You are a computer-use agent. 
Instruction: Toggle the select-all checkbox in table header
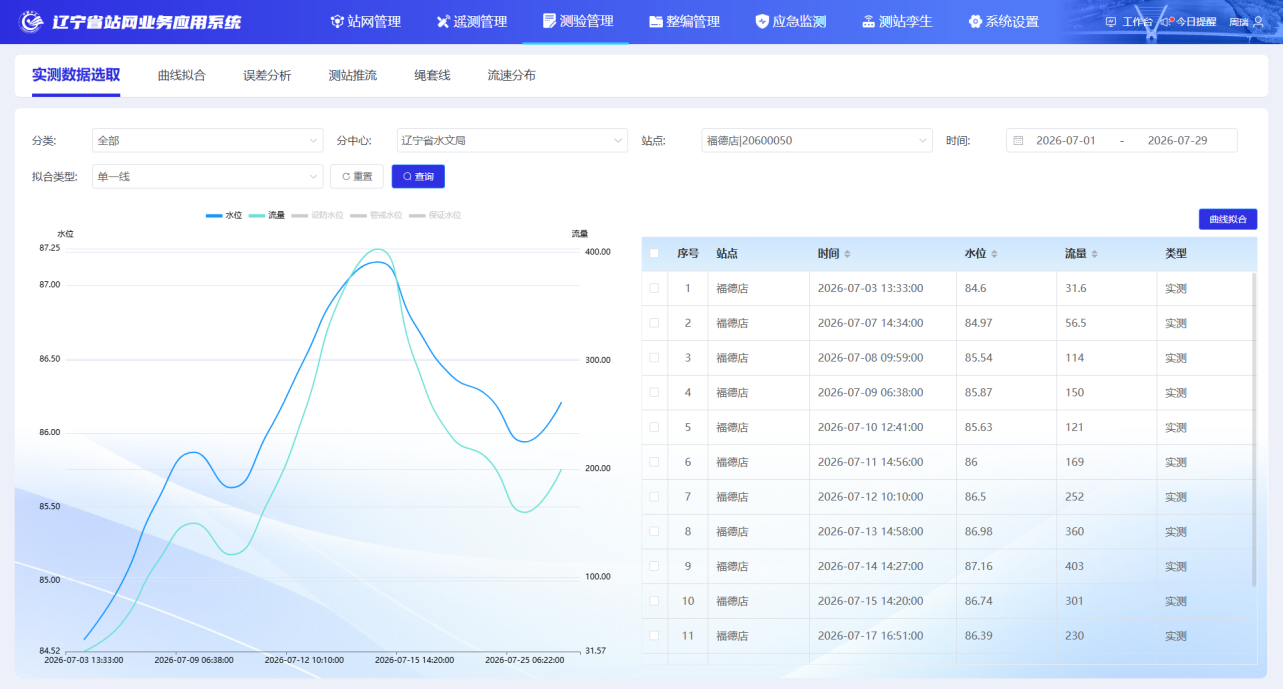pos(654,254)
